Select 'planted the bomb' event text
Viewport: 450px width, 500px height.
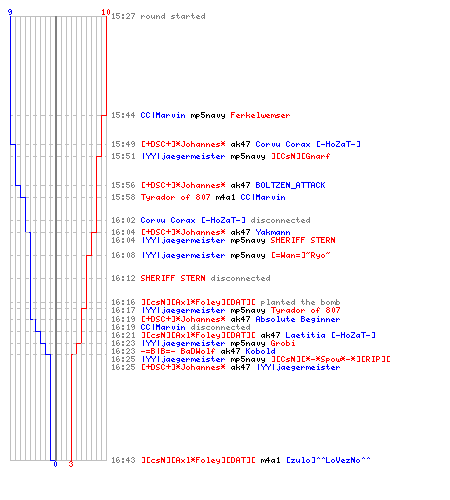point(300,302)
